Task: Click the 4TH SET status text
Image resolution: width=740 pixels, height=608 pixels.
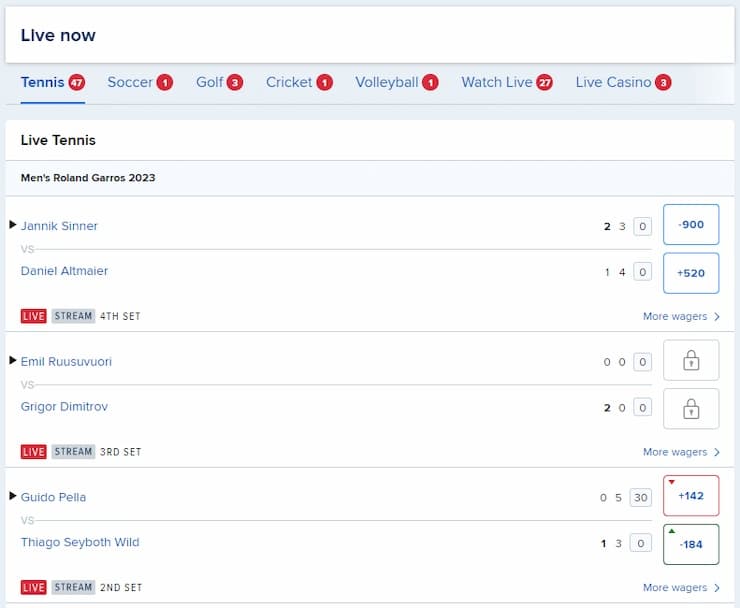Action: pos(120,316)
